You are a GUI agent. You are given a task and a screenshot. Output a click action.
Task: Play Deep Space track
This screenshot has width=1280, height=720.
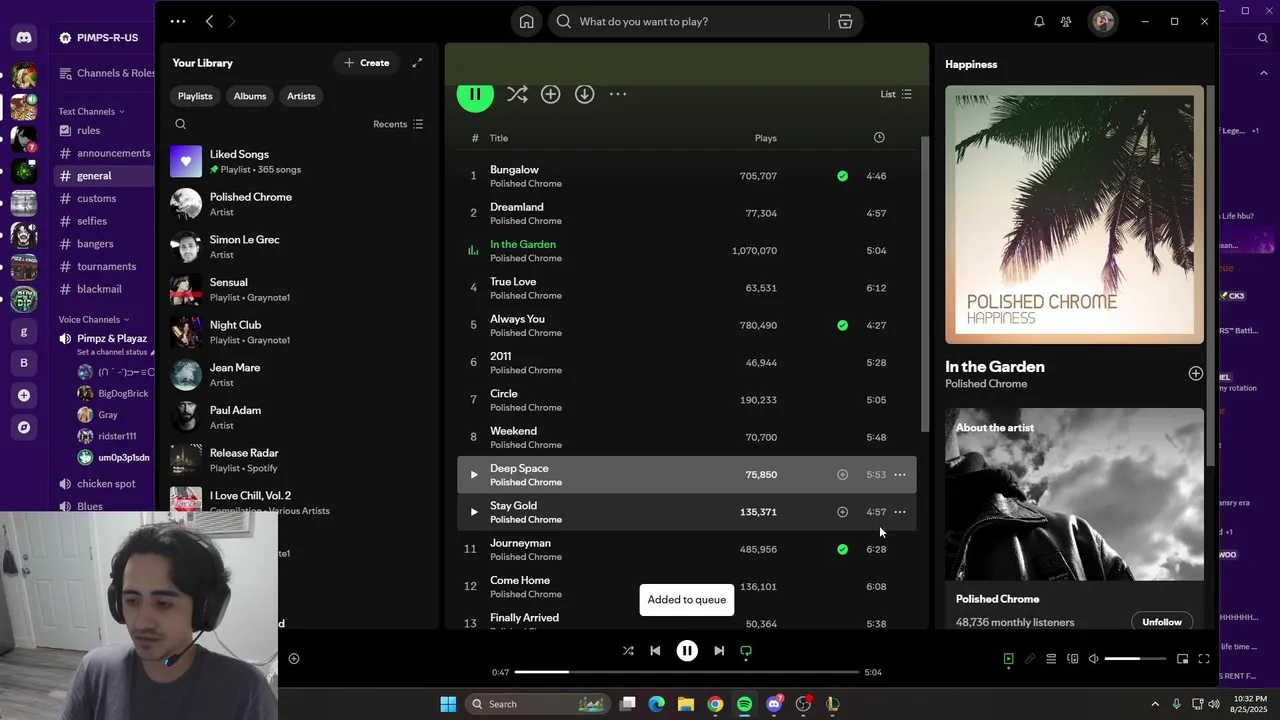click(x=474, y=475)
